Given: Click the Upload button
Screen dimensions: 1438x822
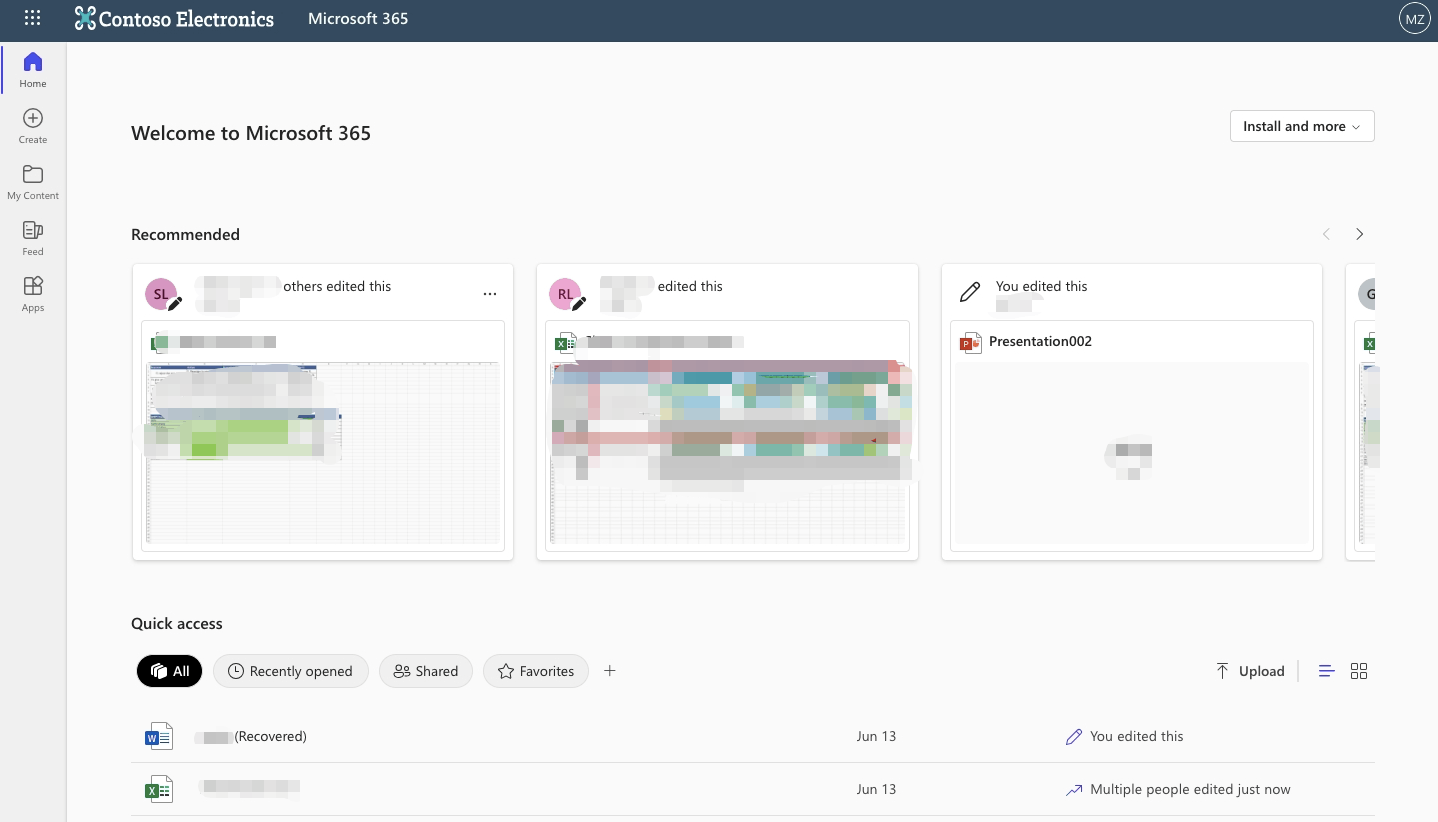Looking at the screenshot, I should [x=1250, y=671].
